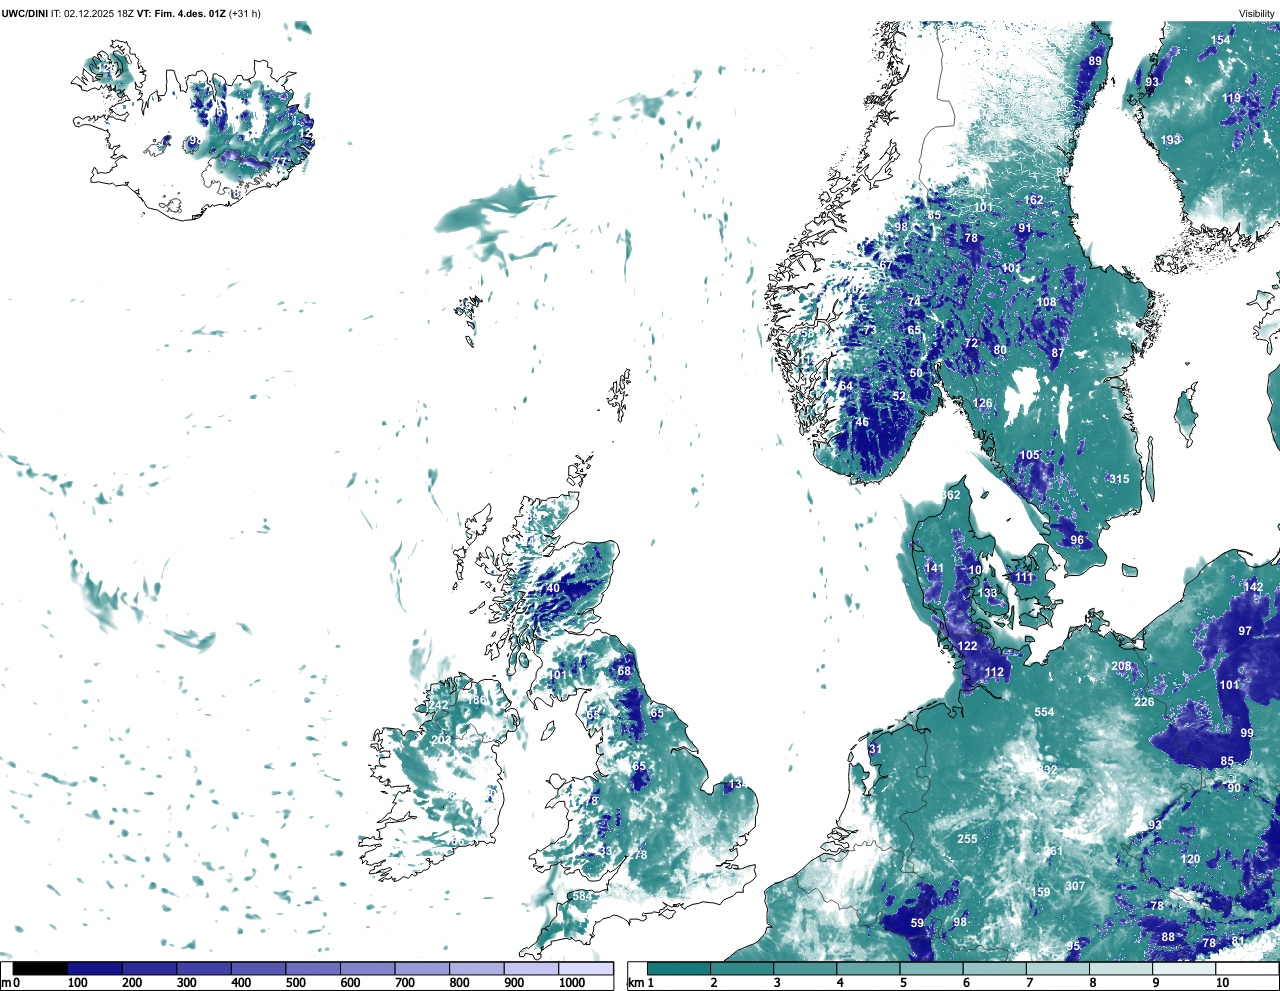Click the valid time 'Fim. 4.des. 01Z' text
This screenshot has width=1280, height=991.
pyautogui.click(x=190, y=13)
